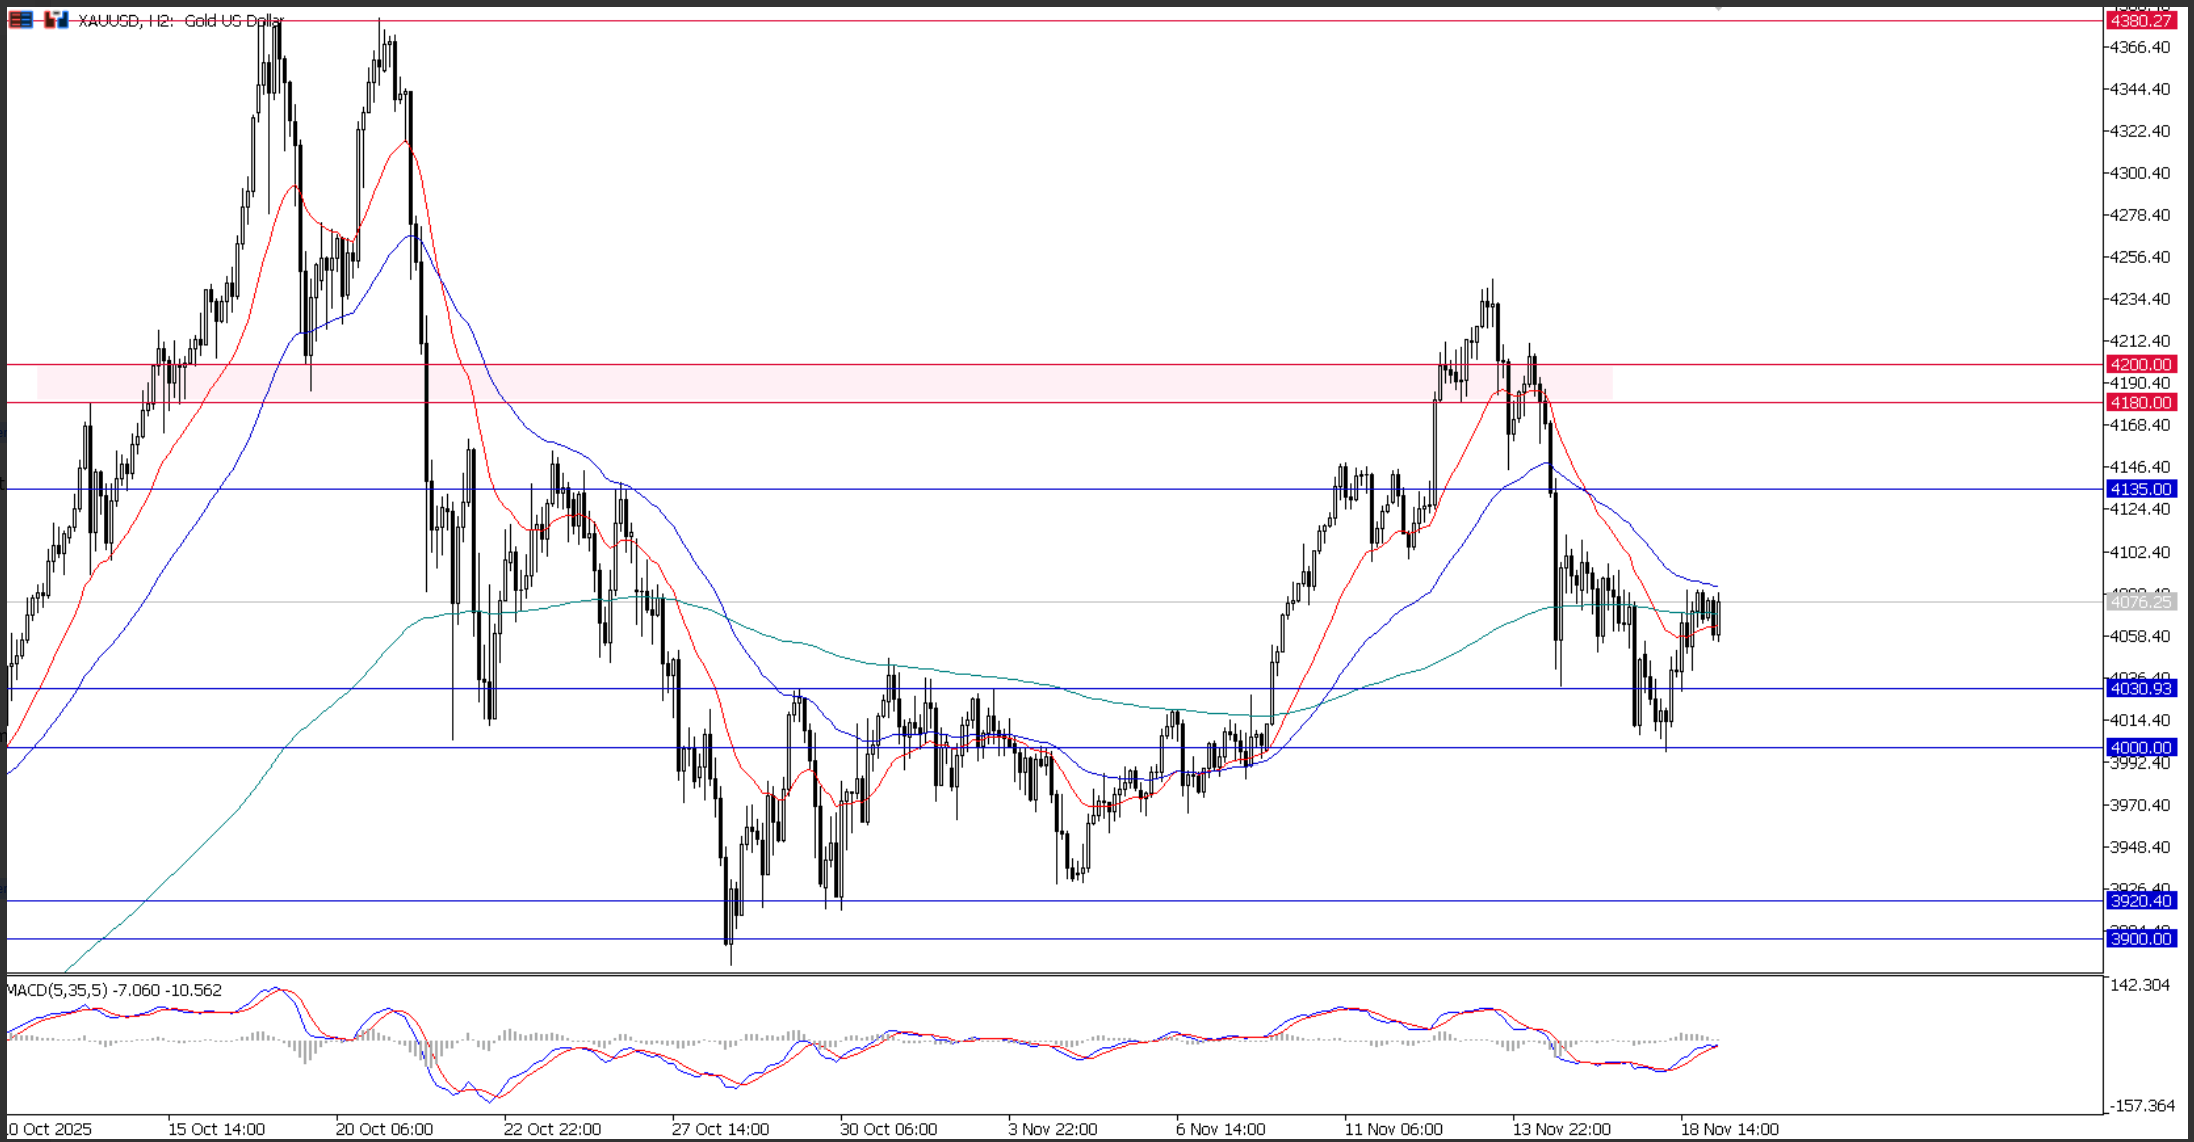Click the 4200.00 resistance level label
The image size is (2194, 1142).
tap(2141, 364)
